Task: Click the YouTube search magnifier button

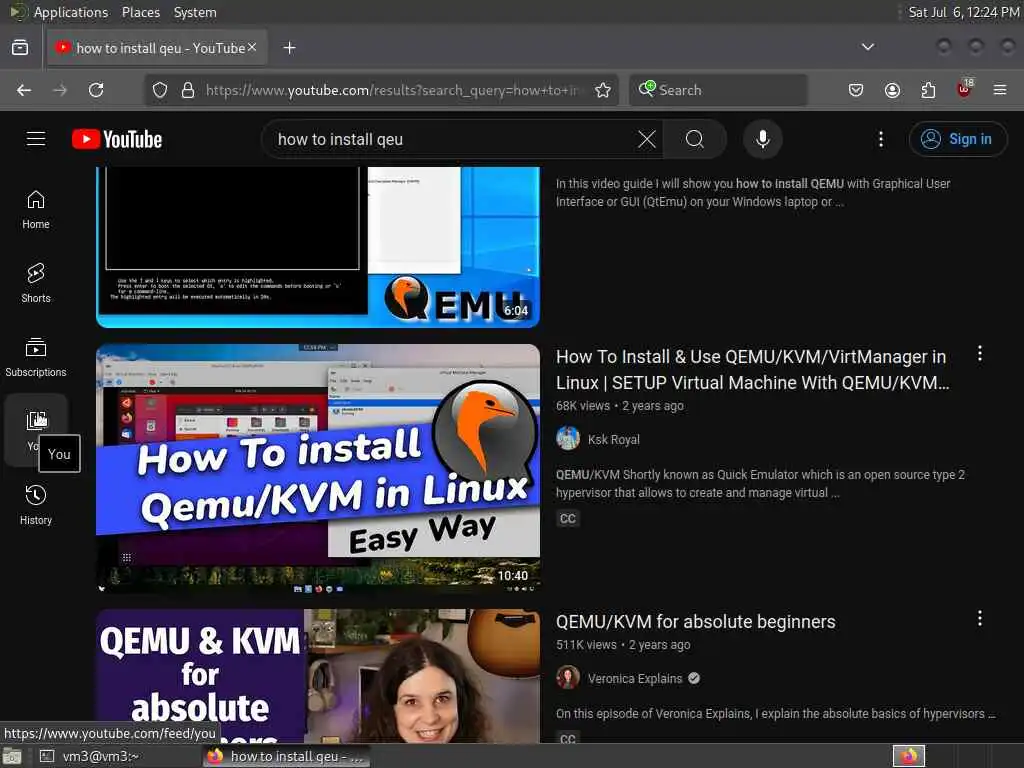Action: 695,139
